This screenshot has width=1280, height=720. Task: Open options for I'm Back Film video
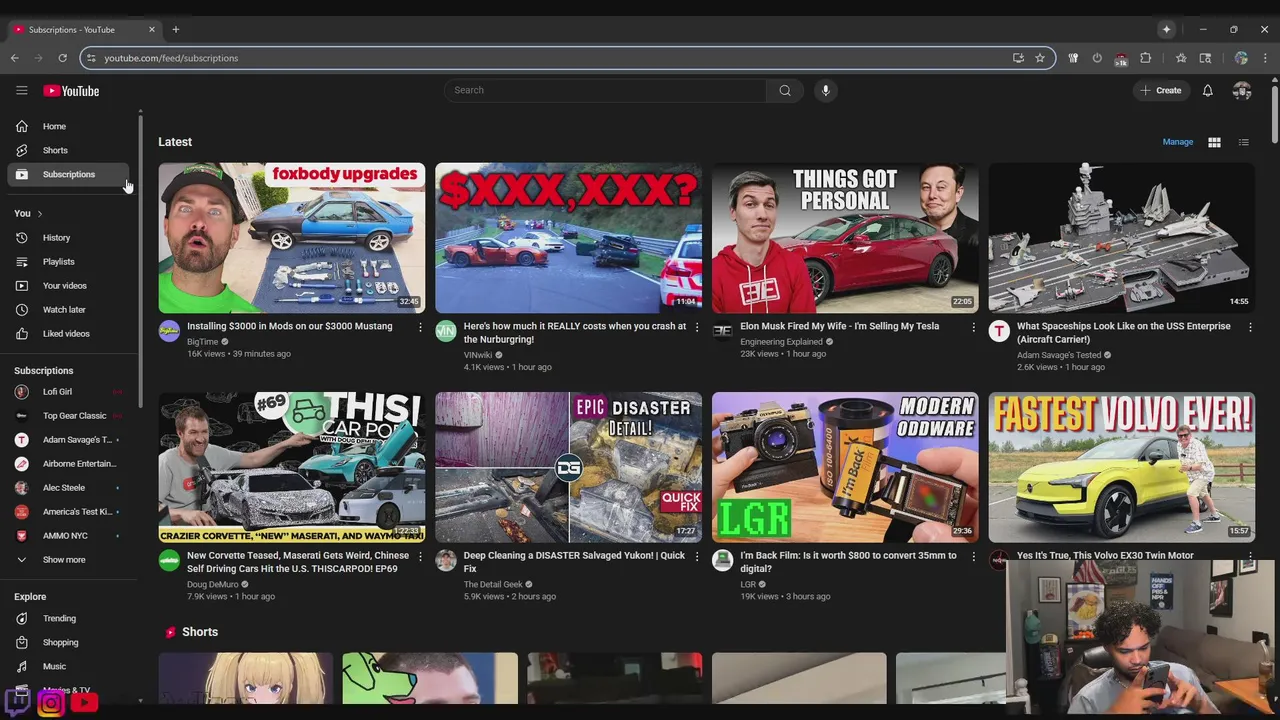(x=974, y=557)
